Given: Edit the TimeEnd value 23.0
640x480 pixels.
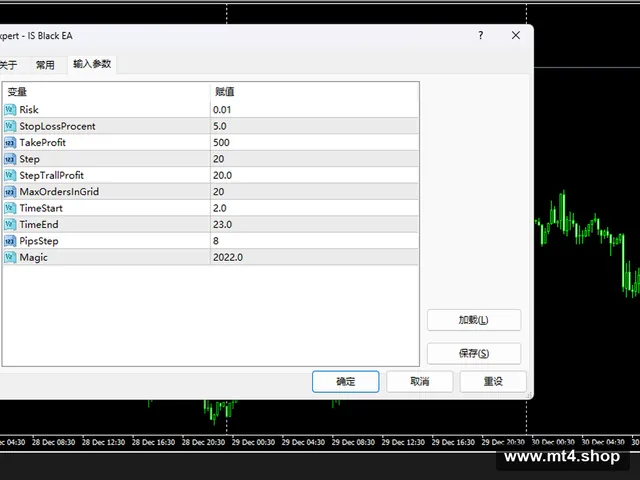Looking at the screenshot, I should pyautogui.click(x=315, y=224).
